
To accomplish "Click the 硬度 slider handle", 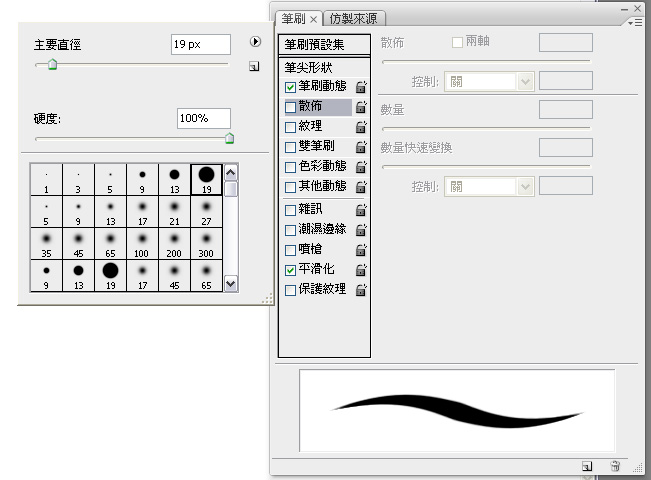I will point(230,138).
